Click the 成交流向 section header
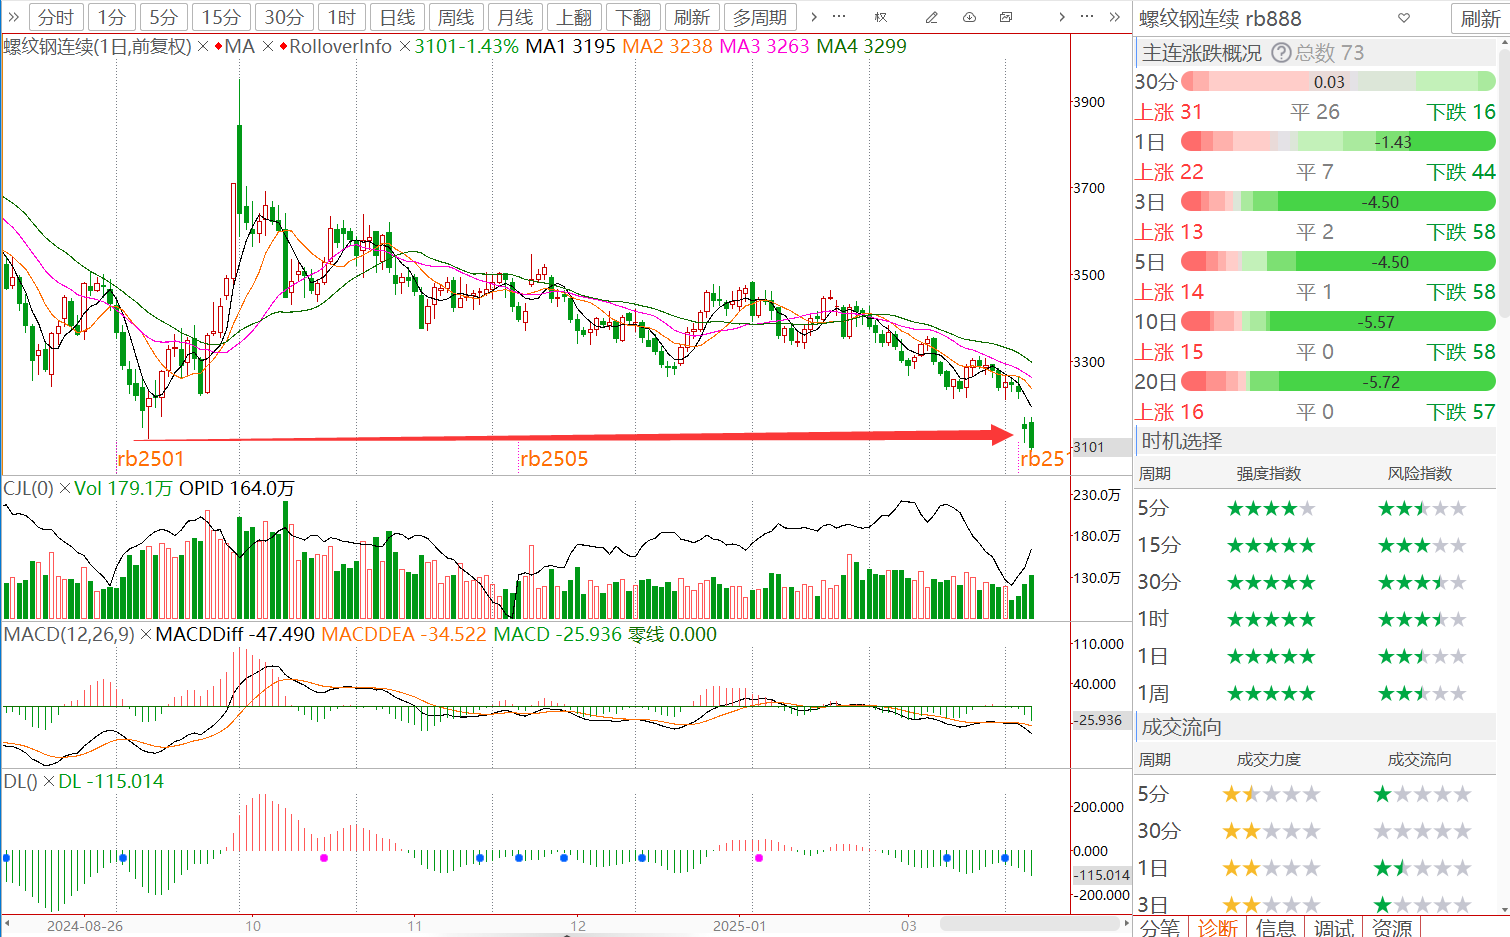Image resolution: width=1510 pixels, height=937 pixels. (1316, 727)
